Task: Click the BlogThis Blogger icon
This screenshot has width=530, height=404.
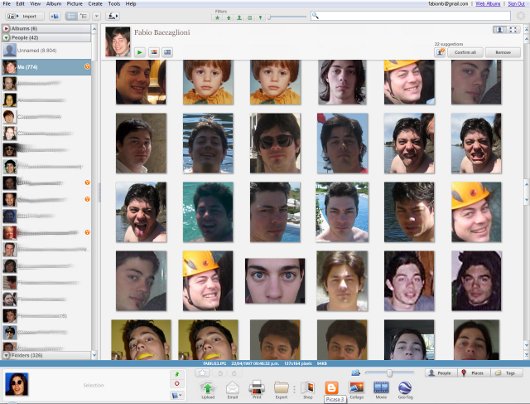Action: (x=332, y=388)
